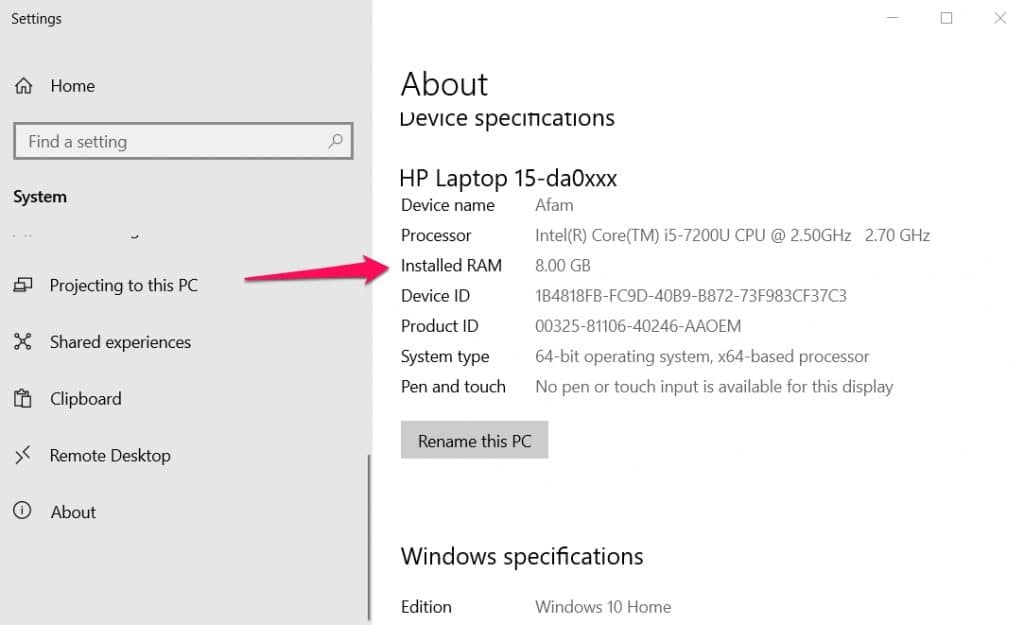Minimize the Settings window
The height and width of the screenshot is (625, 1024).
click(893, 18)
